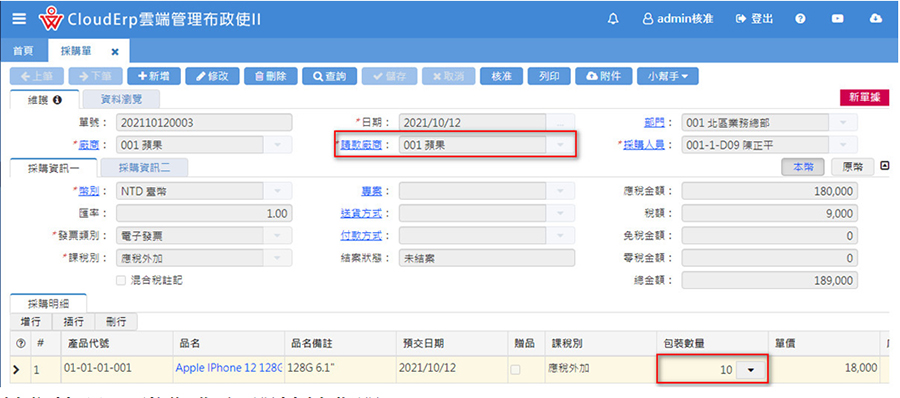This screenshot has height=398, width=900.
Task: Select the 採購單 tab
Action: 77,51
